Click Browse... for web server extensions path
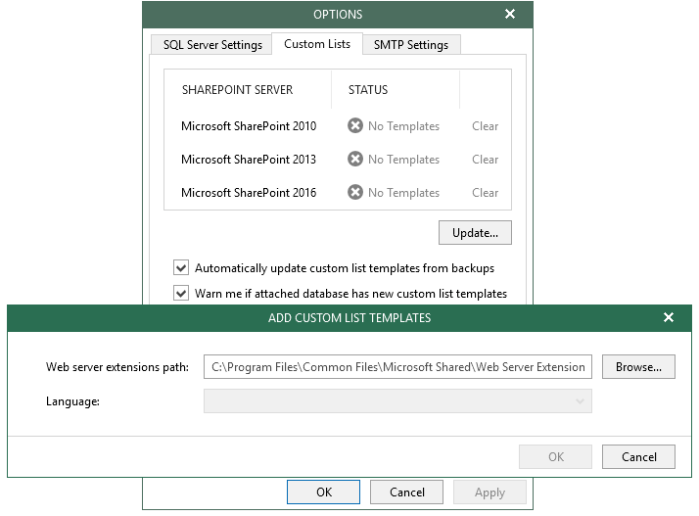Screen dimensions: 699x516 [638, 367]
